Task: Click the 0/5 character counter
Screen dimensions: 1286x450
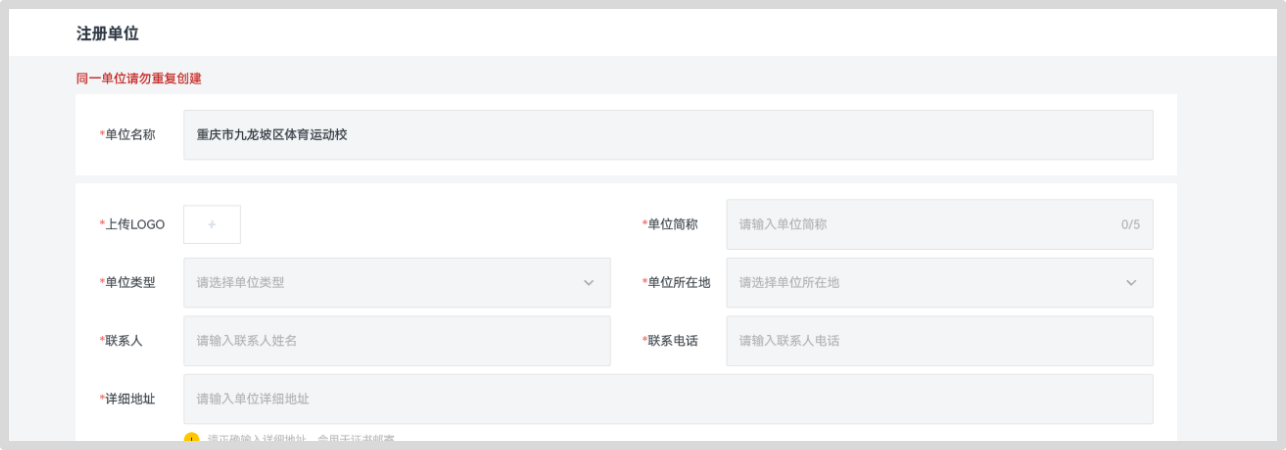Action: click(1130, 224)
